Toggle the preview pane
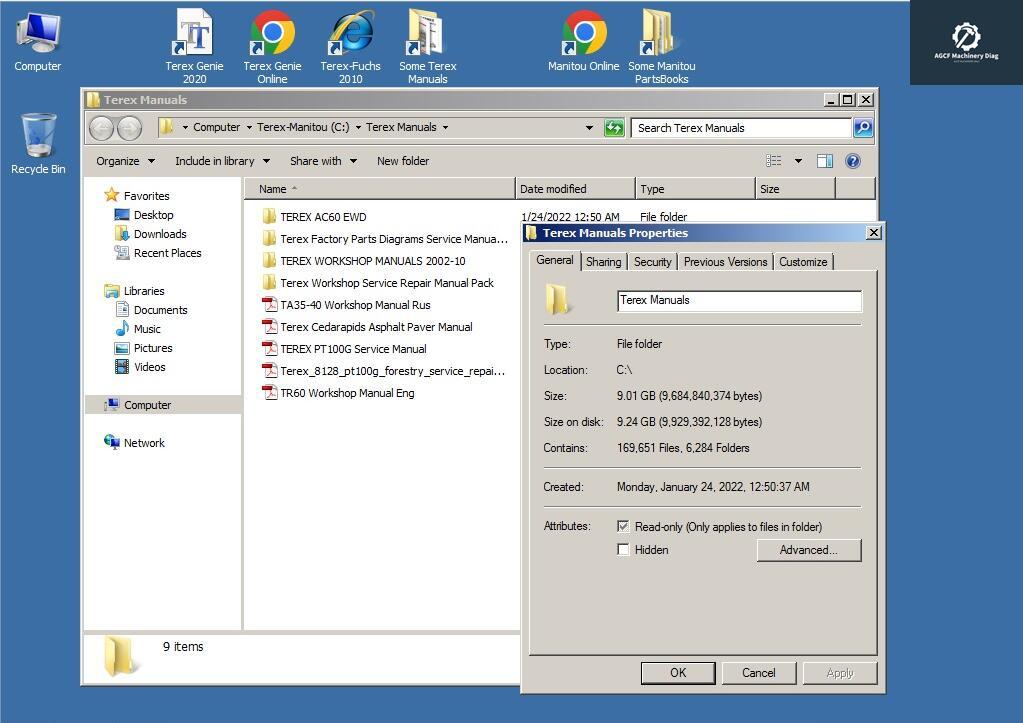This screenshot has height=723, width=1023. [824, 160]
